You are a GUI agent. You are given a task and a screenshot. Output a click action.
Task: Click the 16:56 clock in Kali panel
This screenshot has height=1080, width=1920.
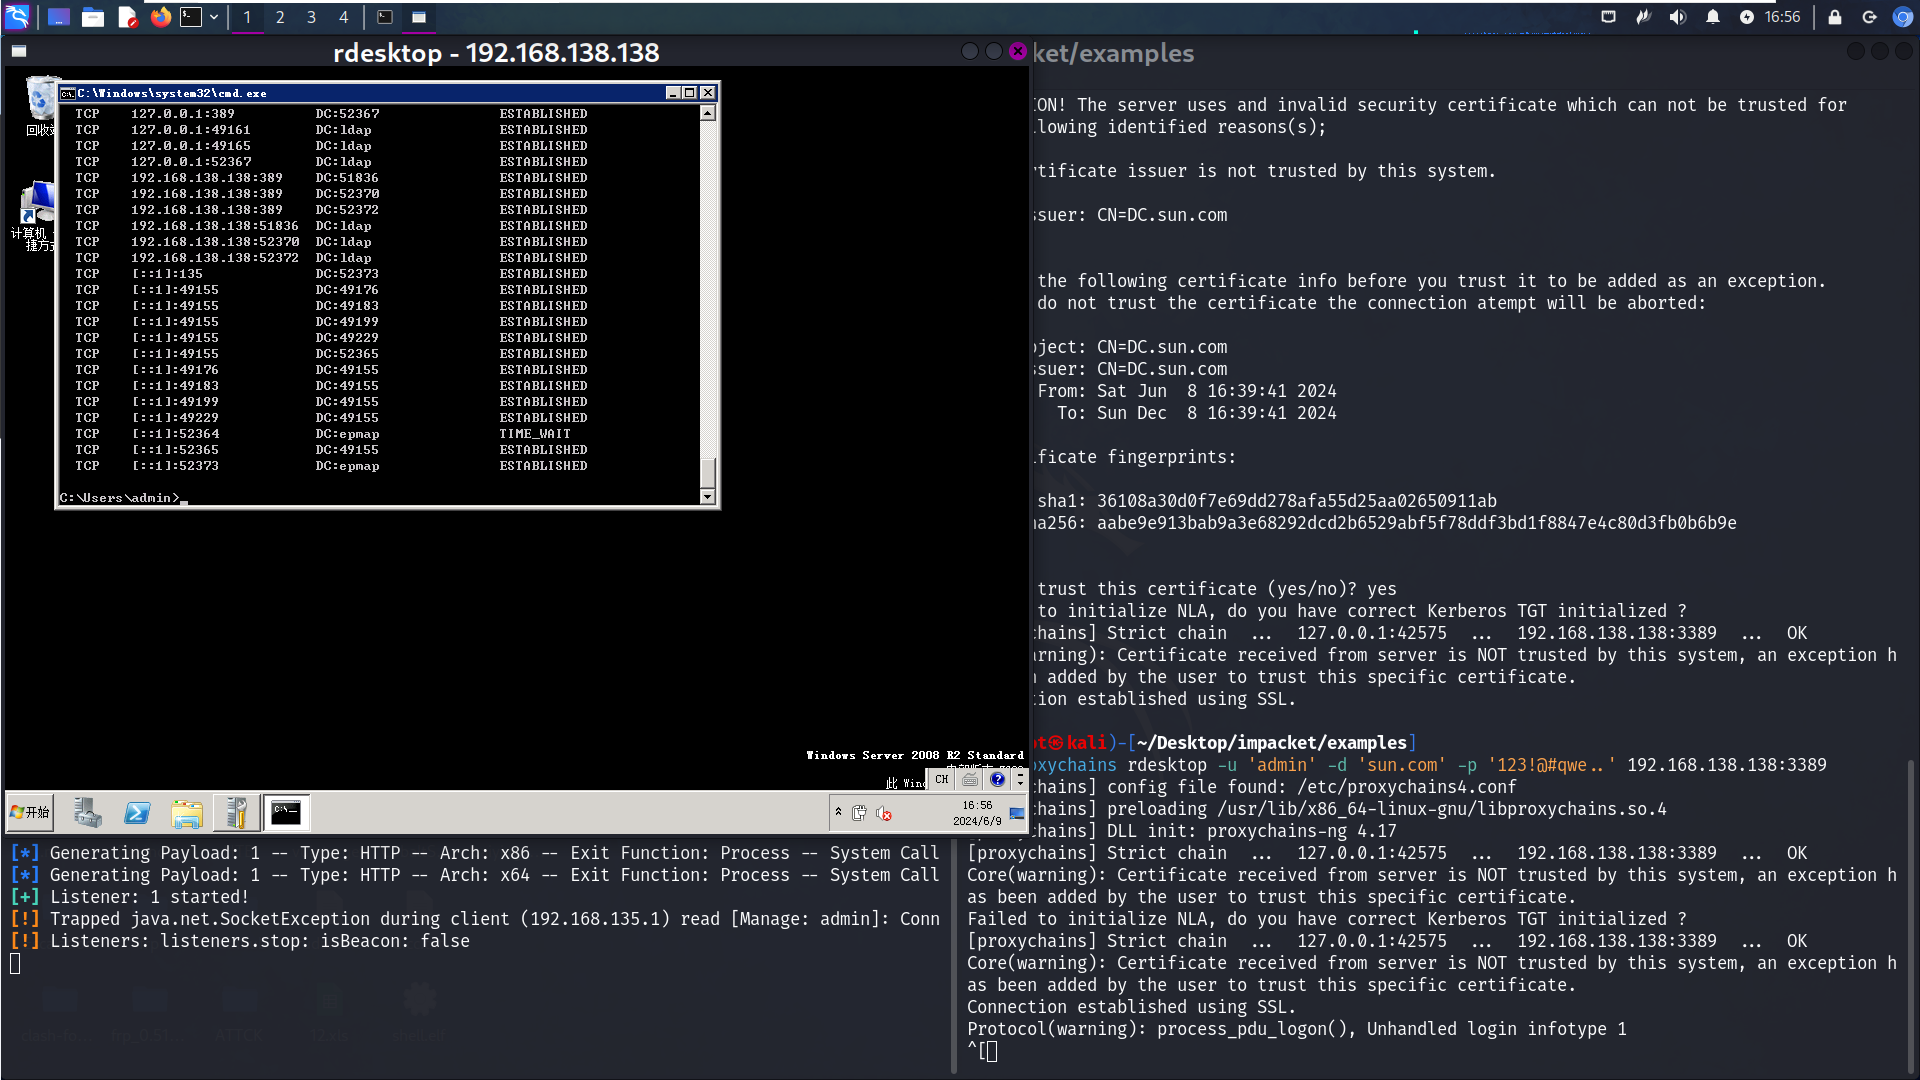click(x=1782, y=17)
